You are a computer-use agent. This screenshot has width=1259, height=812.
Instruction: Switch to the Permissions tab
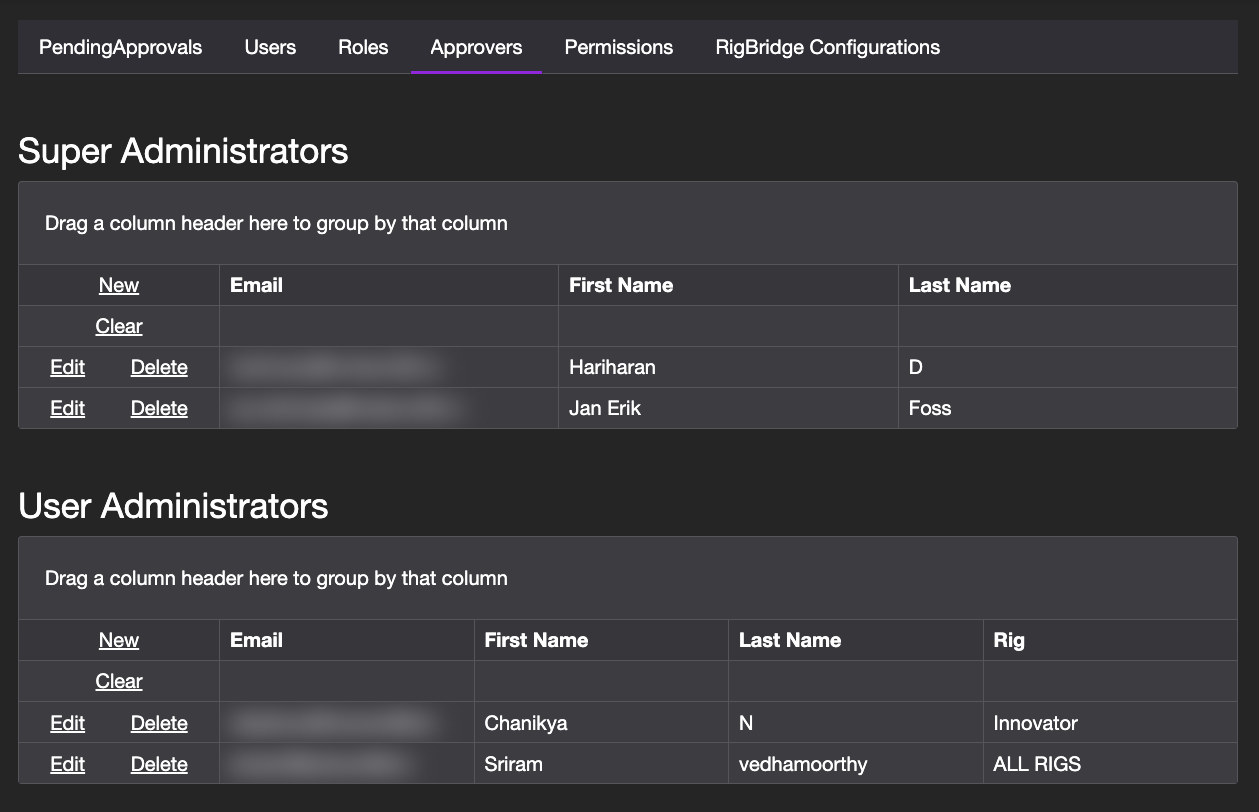tap(618, 47)
